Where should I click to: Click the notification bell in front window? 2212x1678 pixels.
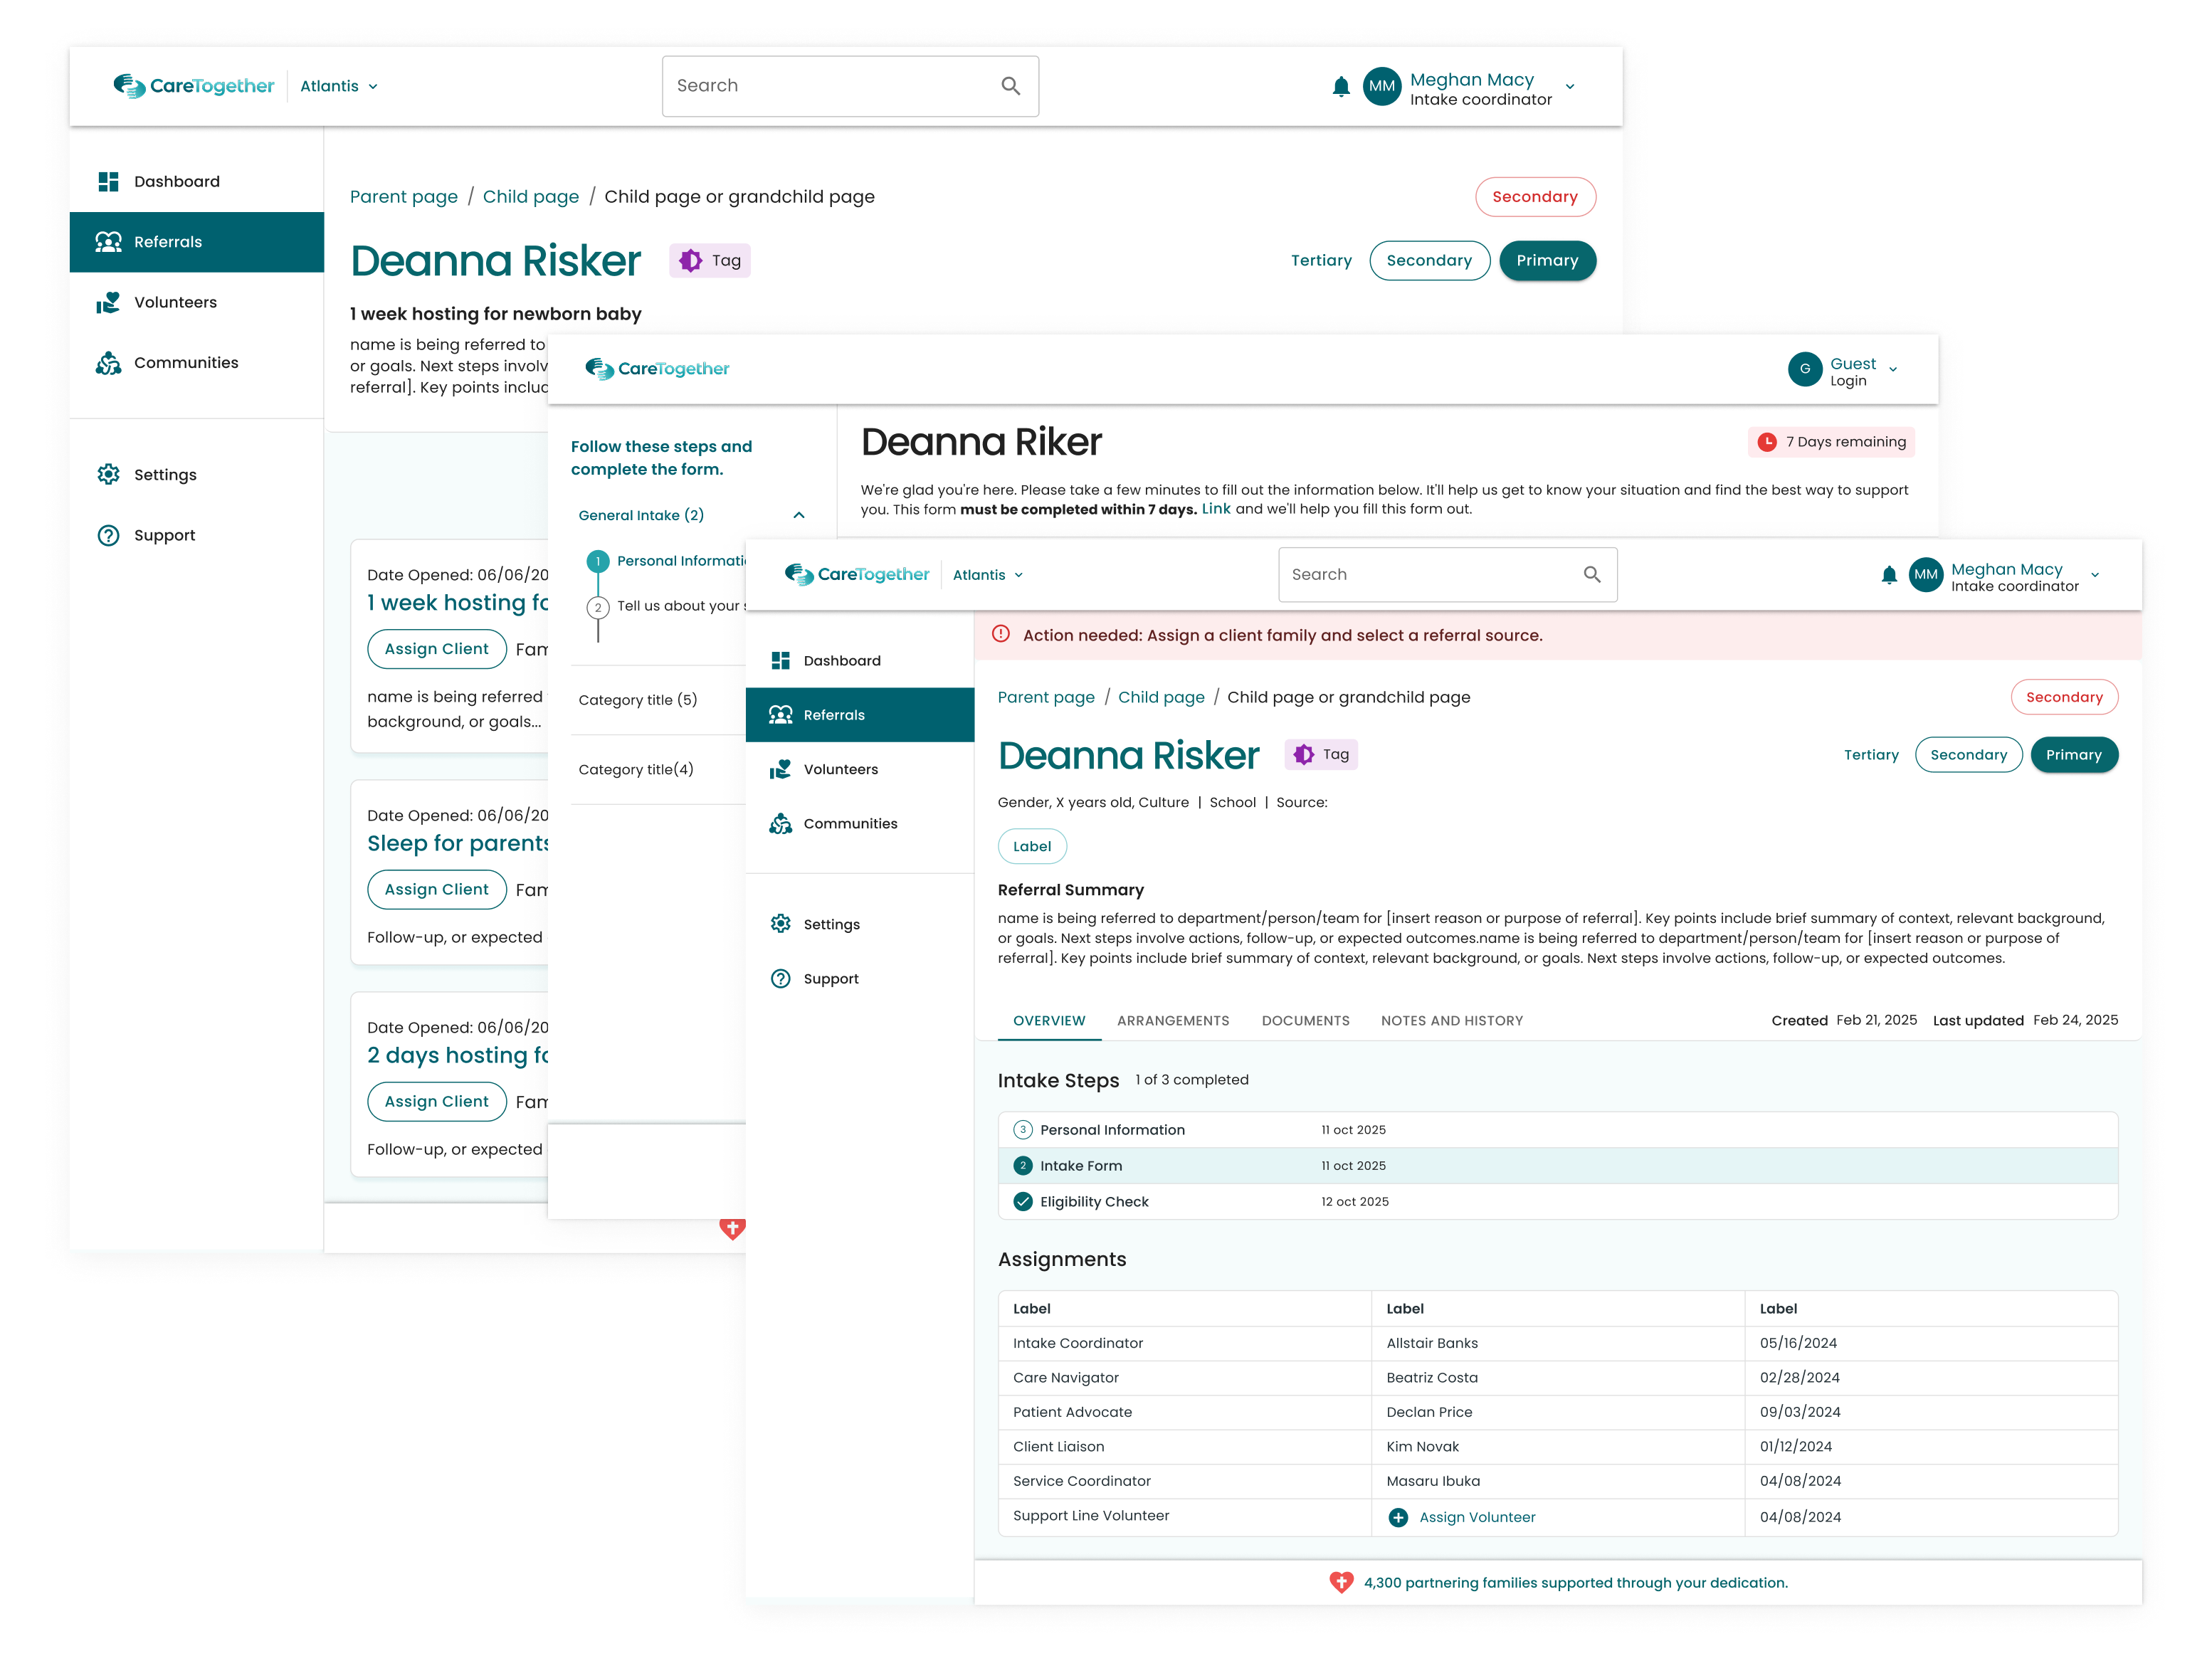tap(1888, 575)
